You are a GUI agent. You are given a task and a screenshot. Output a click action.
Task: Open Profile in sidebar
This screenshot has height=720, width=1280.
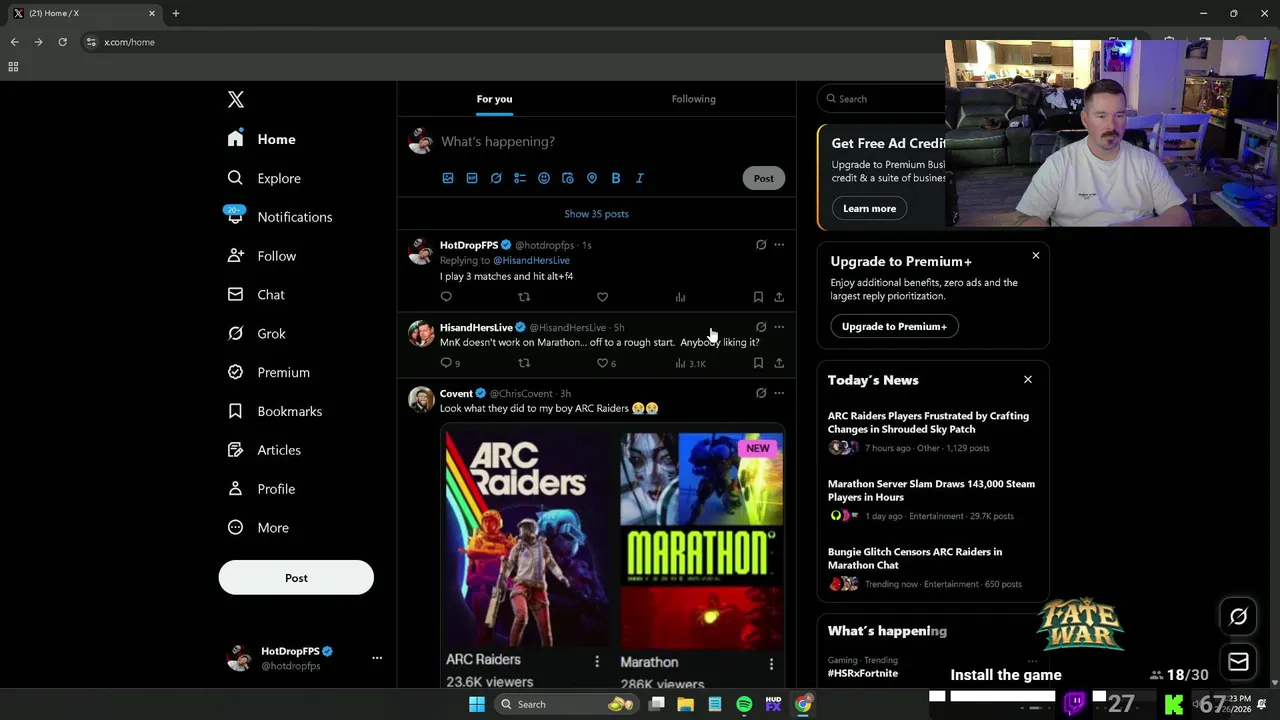point(261,489)
